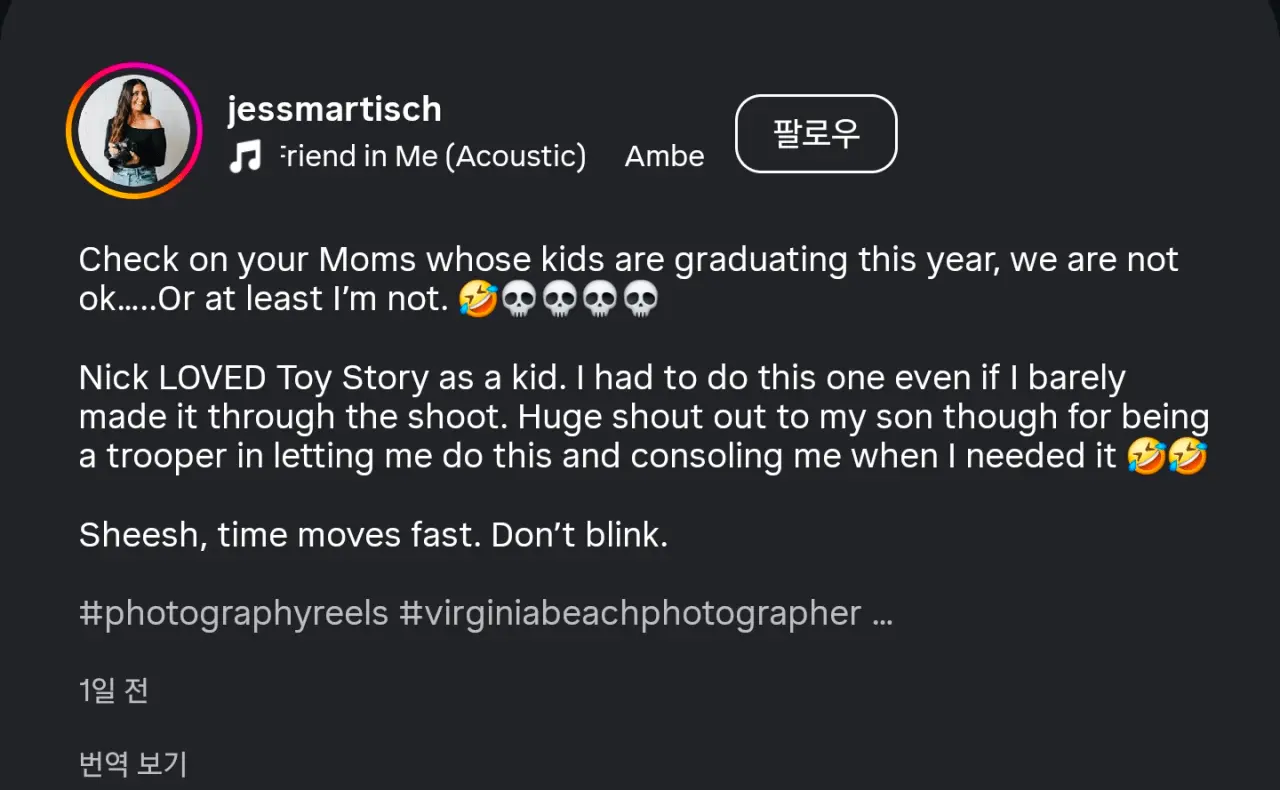This screenshot has width=1280, height=790.
Task: Click the last skull emoji in the row
Action: 641,300
